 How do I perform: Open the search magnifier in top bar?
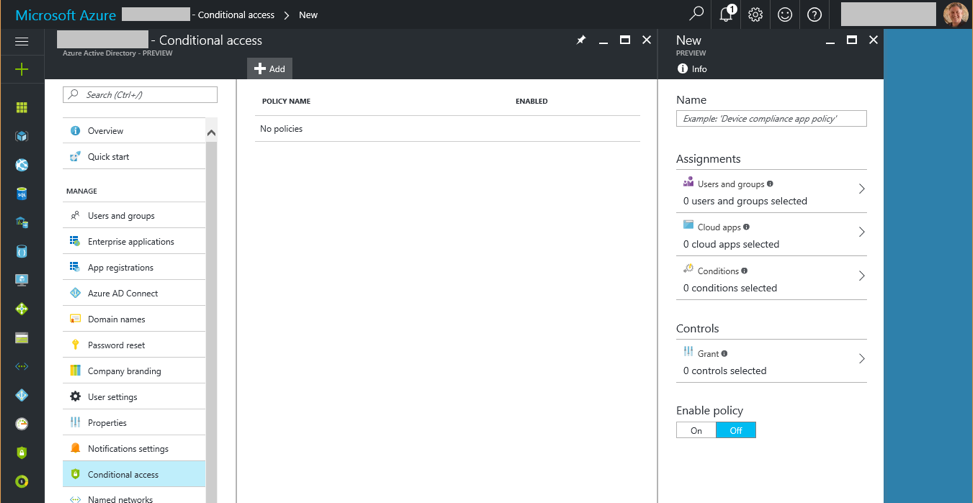tap(697, 14)
